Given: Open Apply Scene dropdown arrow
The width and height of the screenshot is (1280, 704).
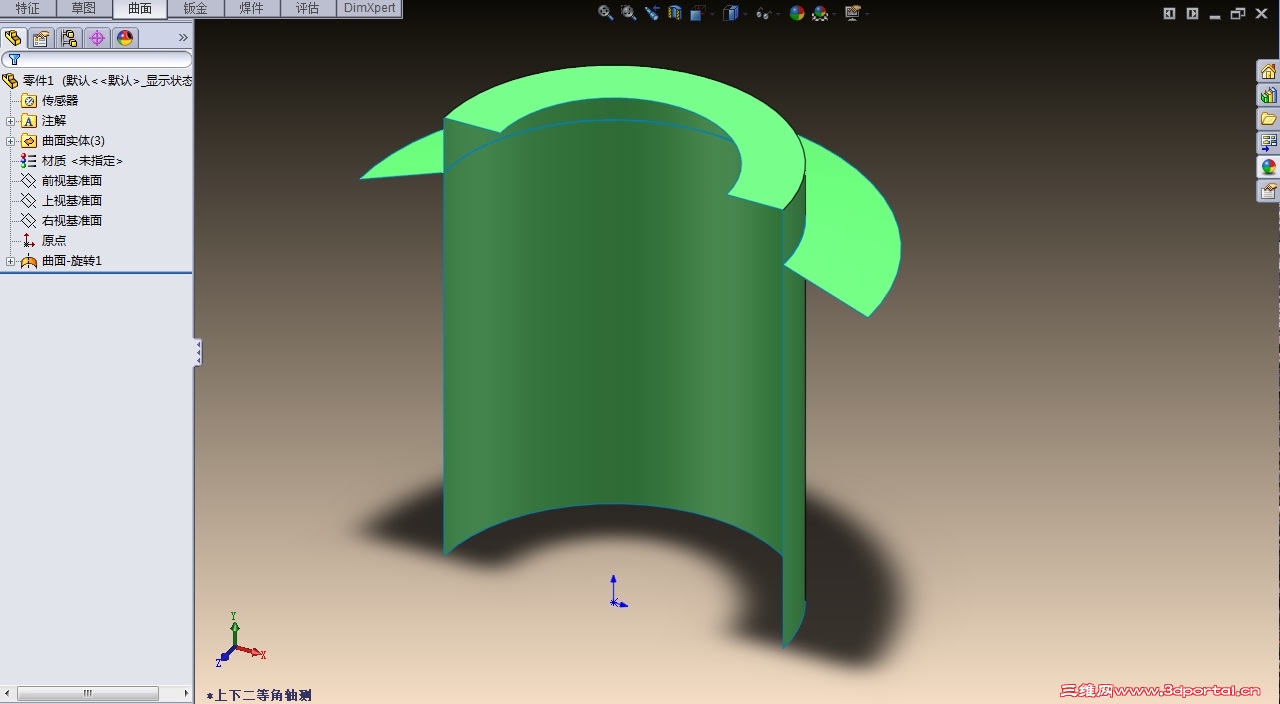Looking at the screenshot, I should coord(833,14).
